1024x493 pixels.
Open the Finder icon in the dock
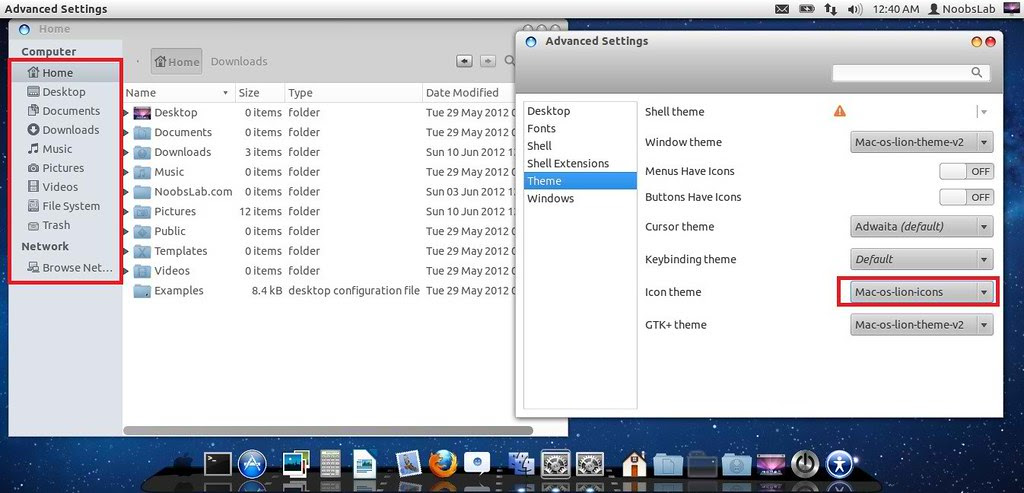521,464
